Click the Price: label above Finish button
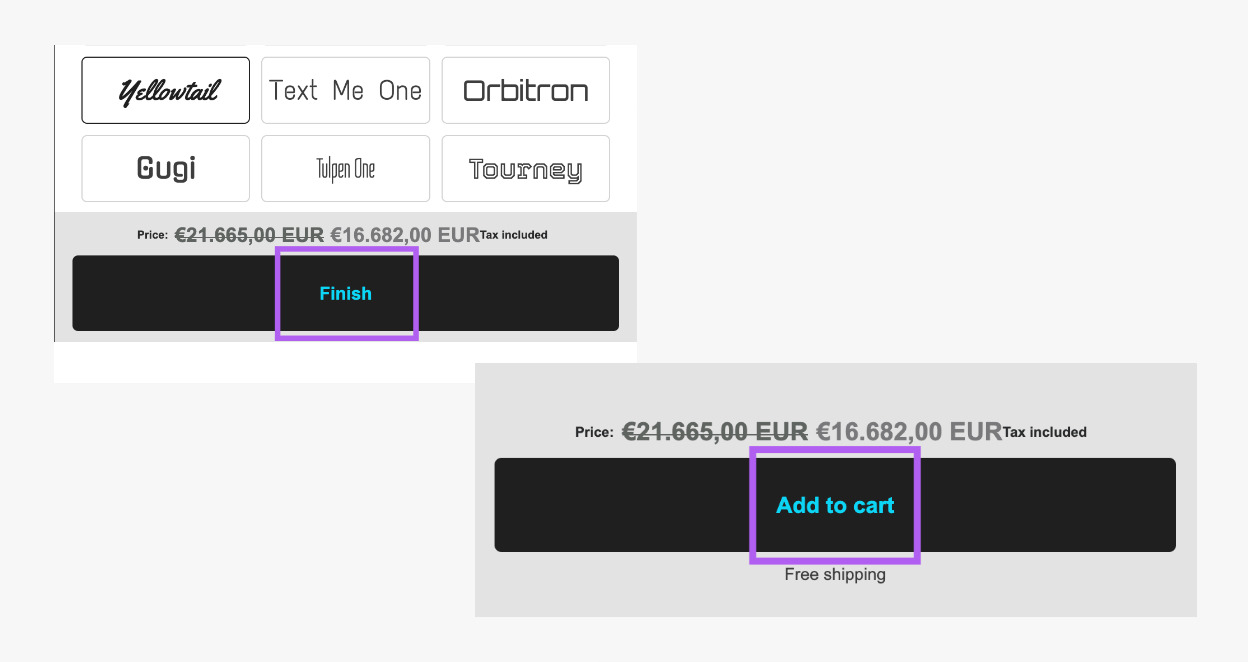Screen dimensions: 1248x662 [x=152, y=235]
